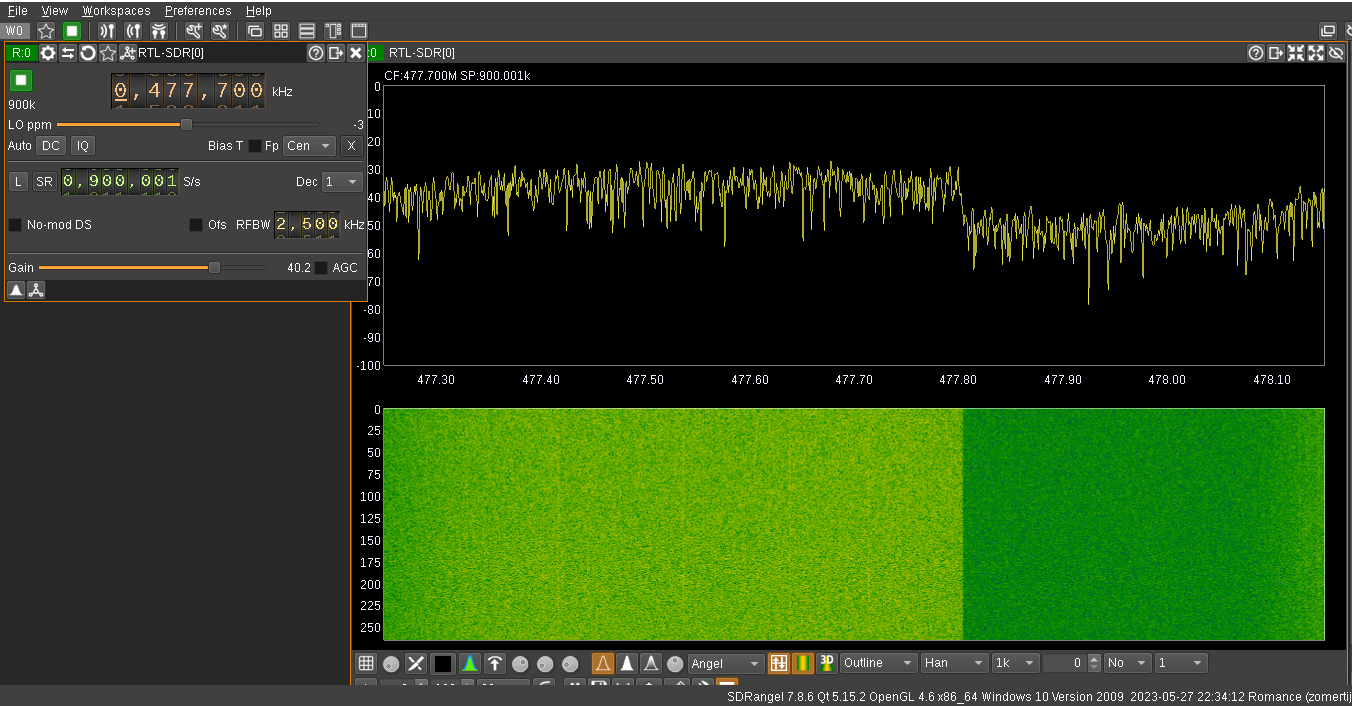Enable the AGC checkbox
The width and height of the screenshot is (1352, 706).
click(321, 268)
